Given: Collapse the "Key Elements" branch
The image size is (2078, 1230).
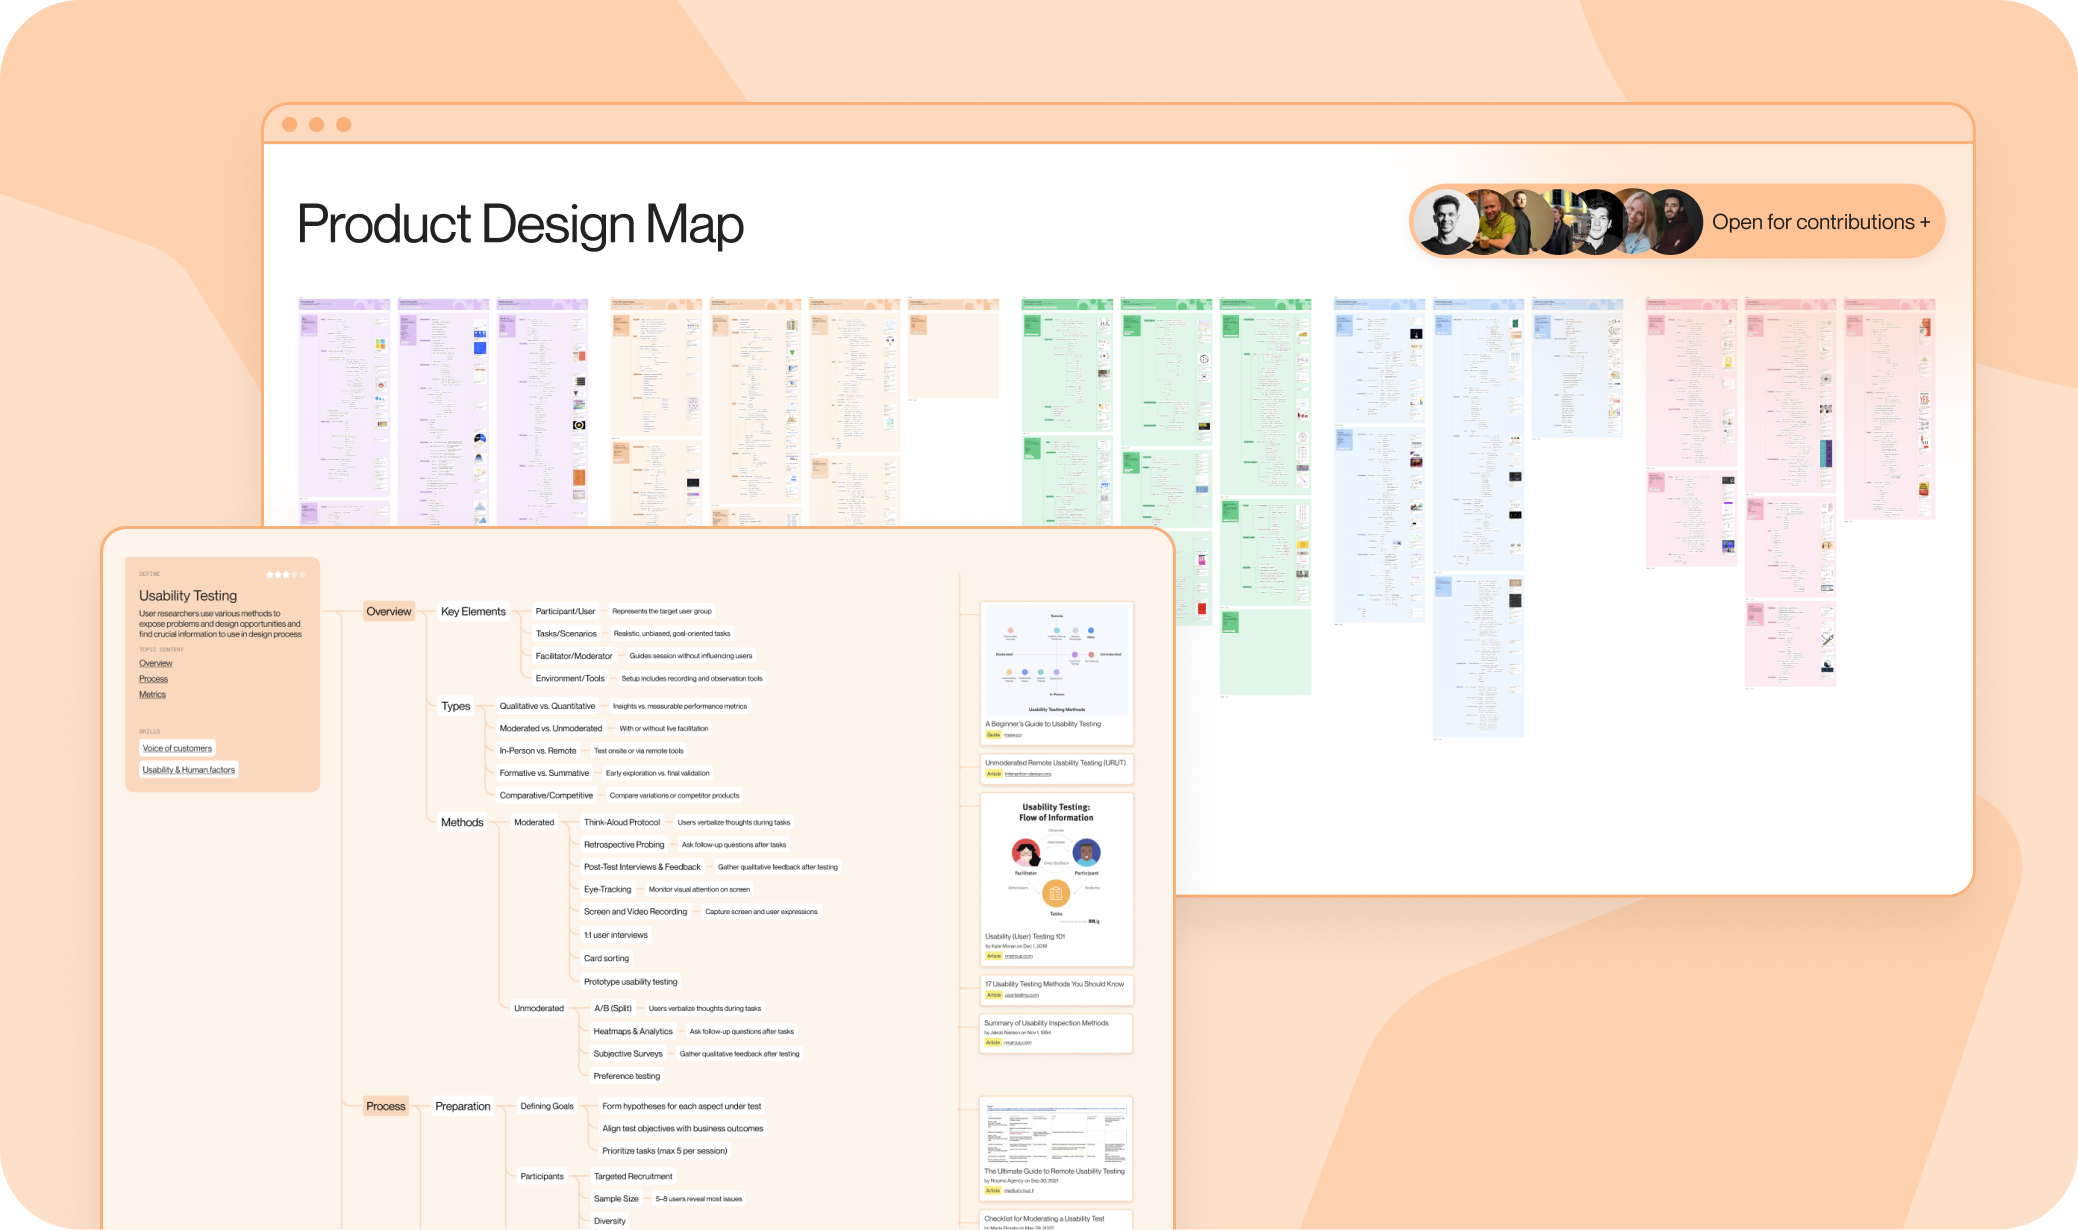Looking at the screenshot, I should (474, 611).
